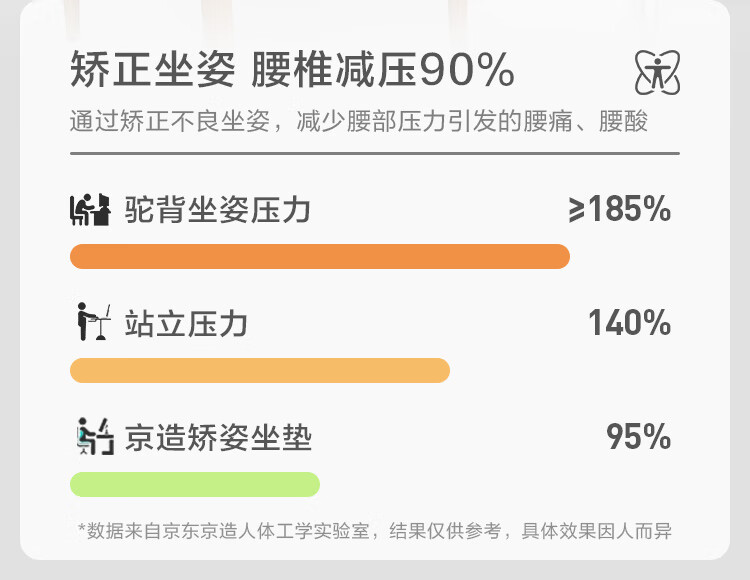Click the 140% value

(x=629, y=323)
